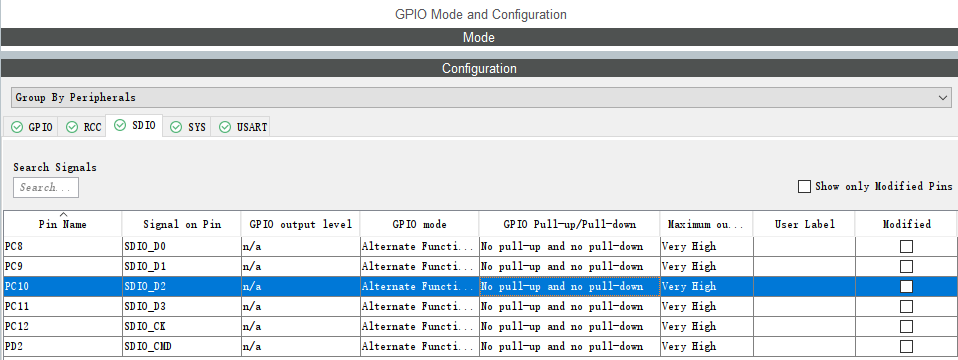Sort by GPIO Pull-up/Pull-down column header
Viewport: 958px width, 360px height.
coord(569,224)
